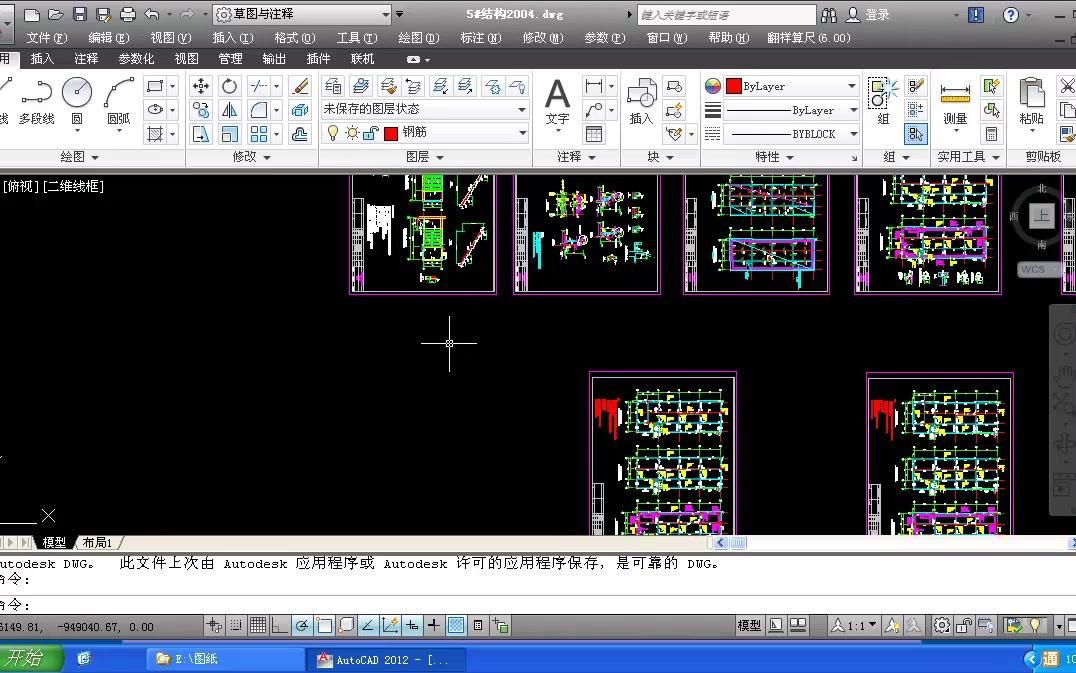1076x673 pixels.
Task: Open layer state dropdown 未保存的图层状态
Action: click(x=425, y=109)
